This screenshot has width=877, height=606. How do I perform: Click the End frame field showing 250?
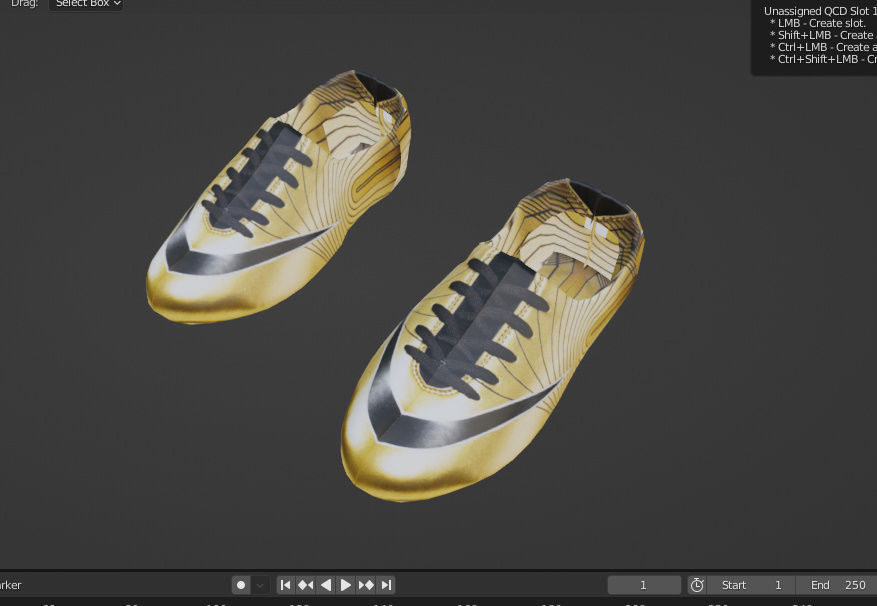[837, 585]
